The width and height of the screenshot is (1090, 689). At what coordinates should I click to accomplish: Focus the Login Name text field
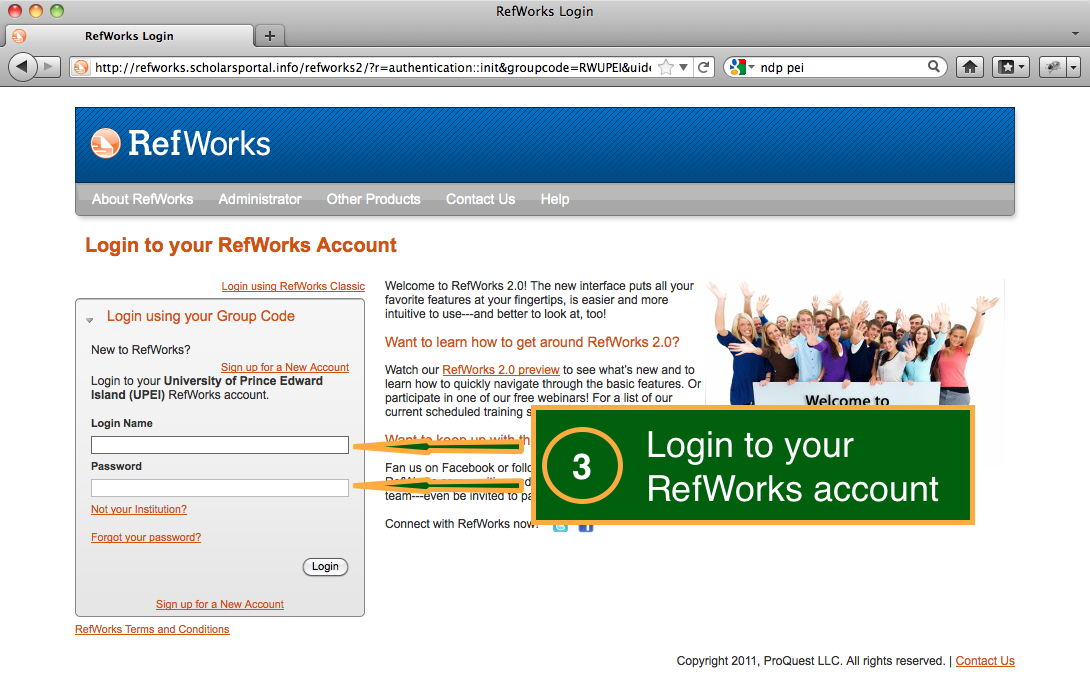pyautogui.click(x=220, y=445)
